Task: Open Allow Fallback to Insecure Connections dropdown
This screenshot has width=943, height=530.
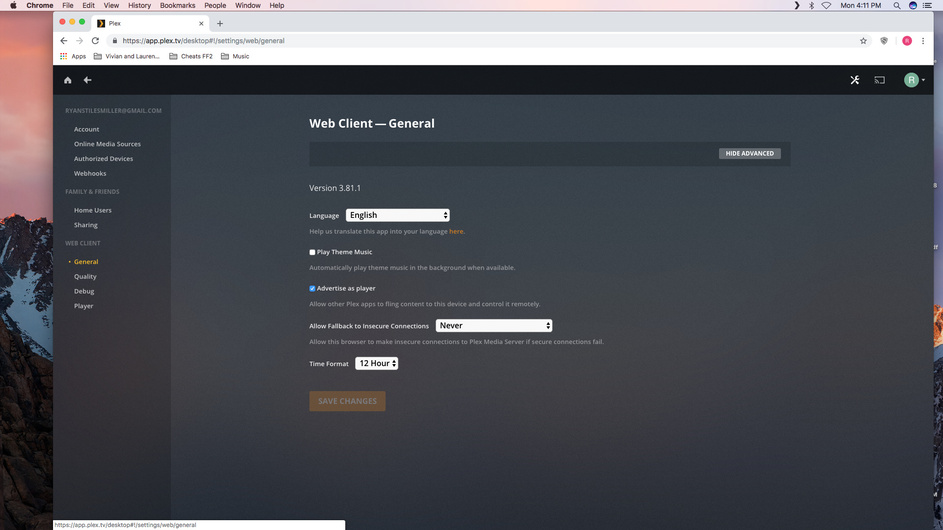Action: [494, 325]
